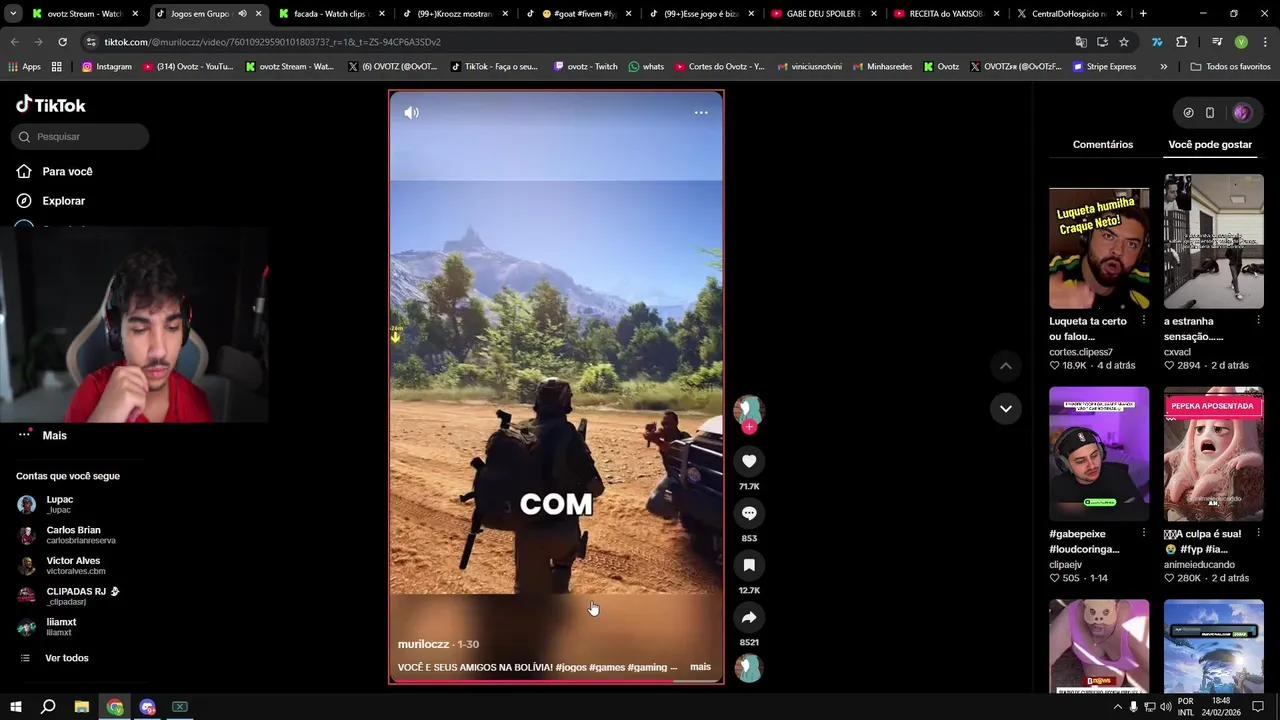Switch to Você pode gostar tab
The image size is (1280, 720).
click(x=1210, y=145)
